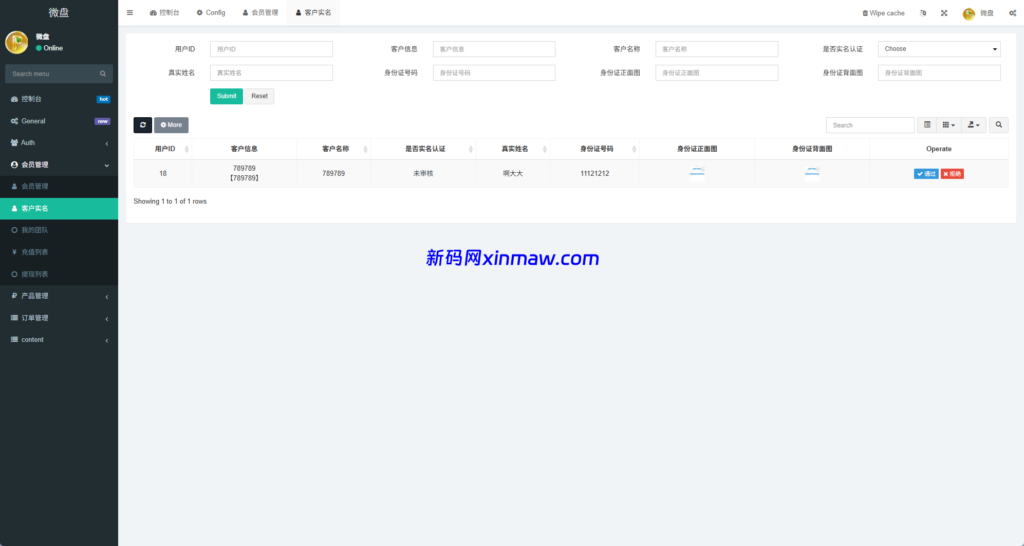
Task: Click the Search menu input in sidebar
Action: (52, 74)
